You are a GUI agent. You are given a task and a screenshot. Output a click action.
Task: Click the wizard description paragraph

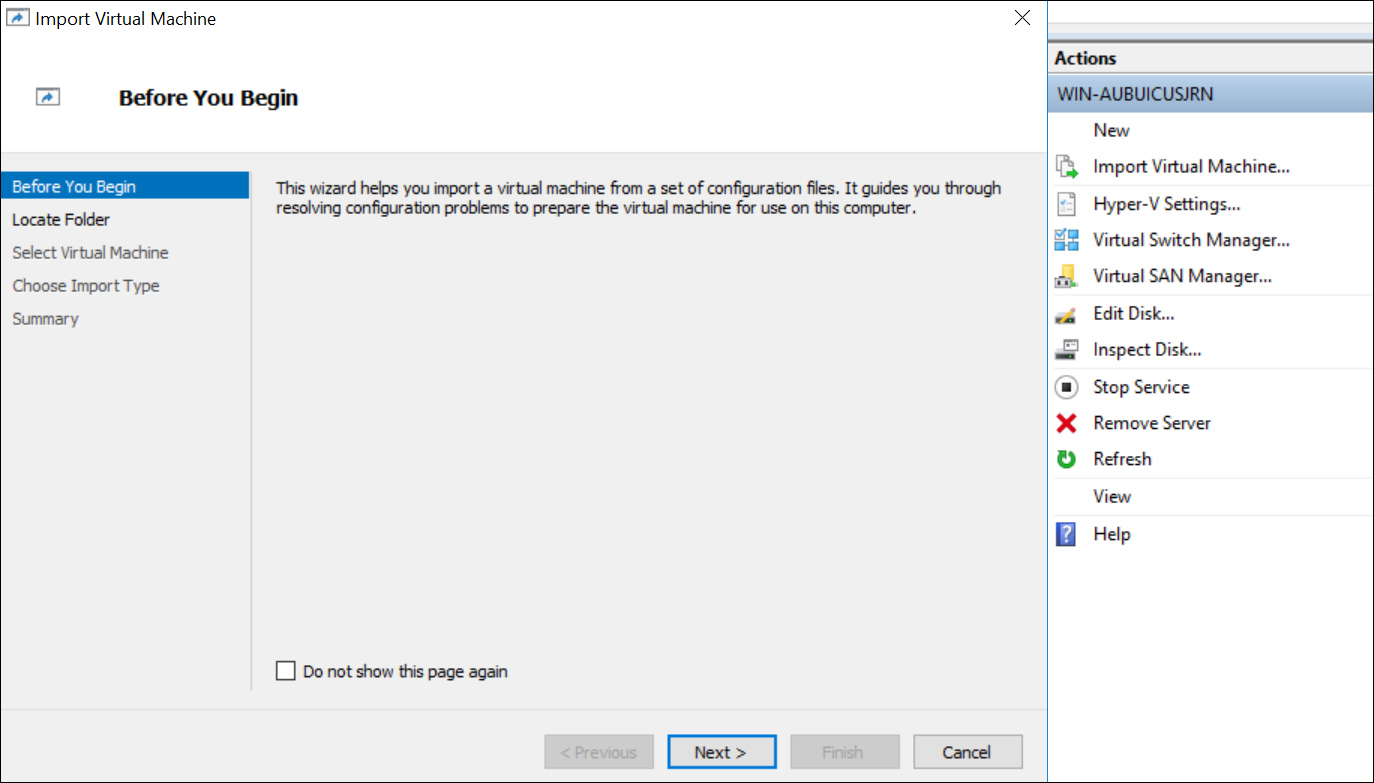tap(638, 198)
